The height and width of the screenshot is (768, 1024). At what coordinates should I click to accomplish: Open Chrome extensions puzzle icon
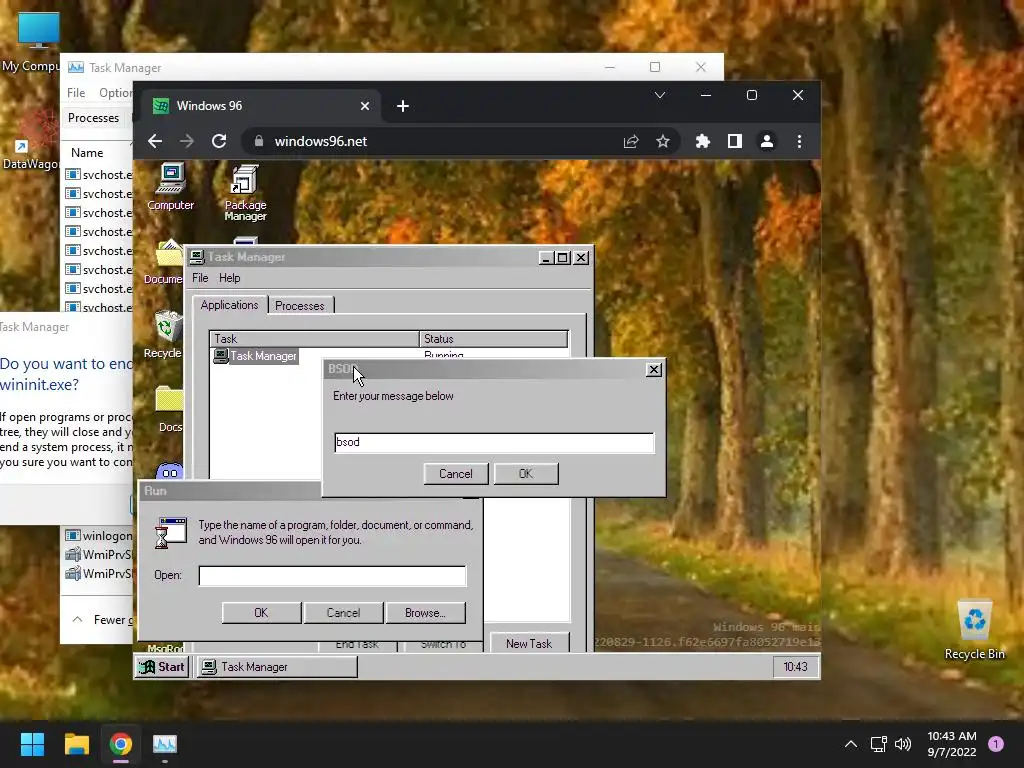tap(703, 141)
